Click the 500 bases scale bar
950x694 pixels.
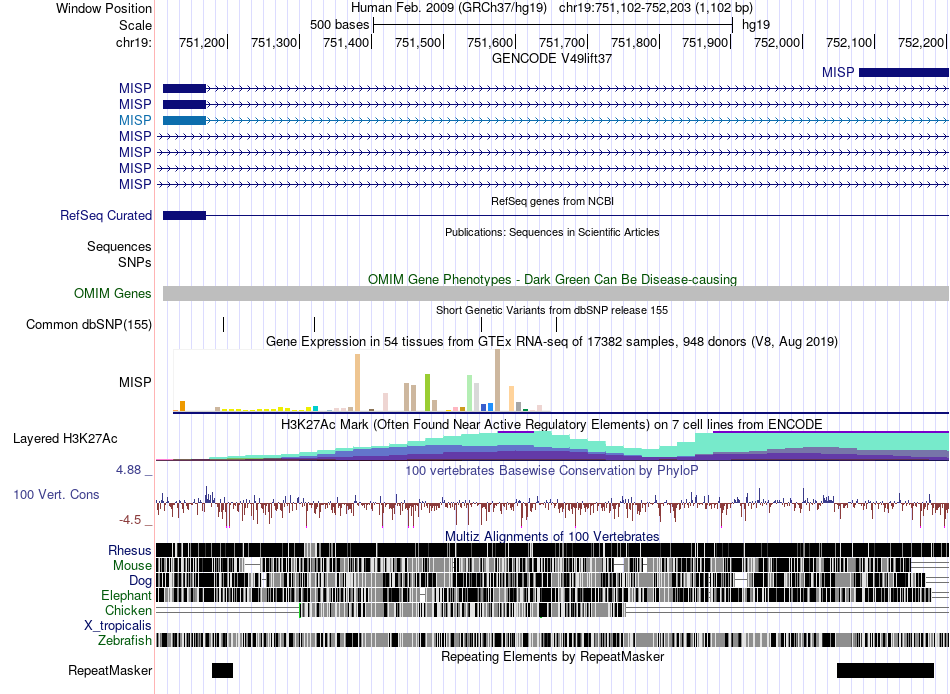553,25
